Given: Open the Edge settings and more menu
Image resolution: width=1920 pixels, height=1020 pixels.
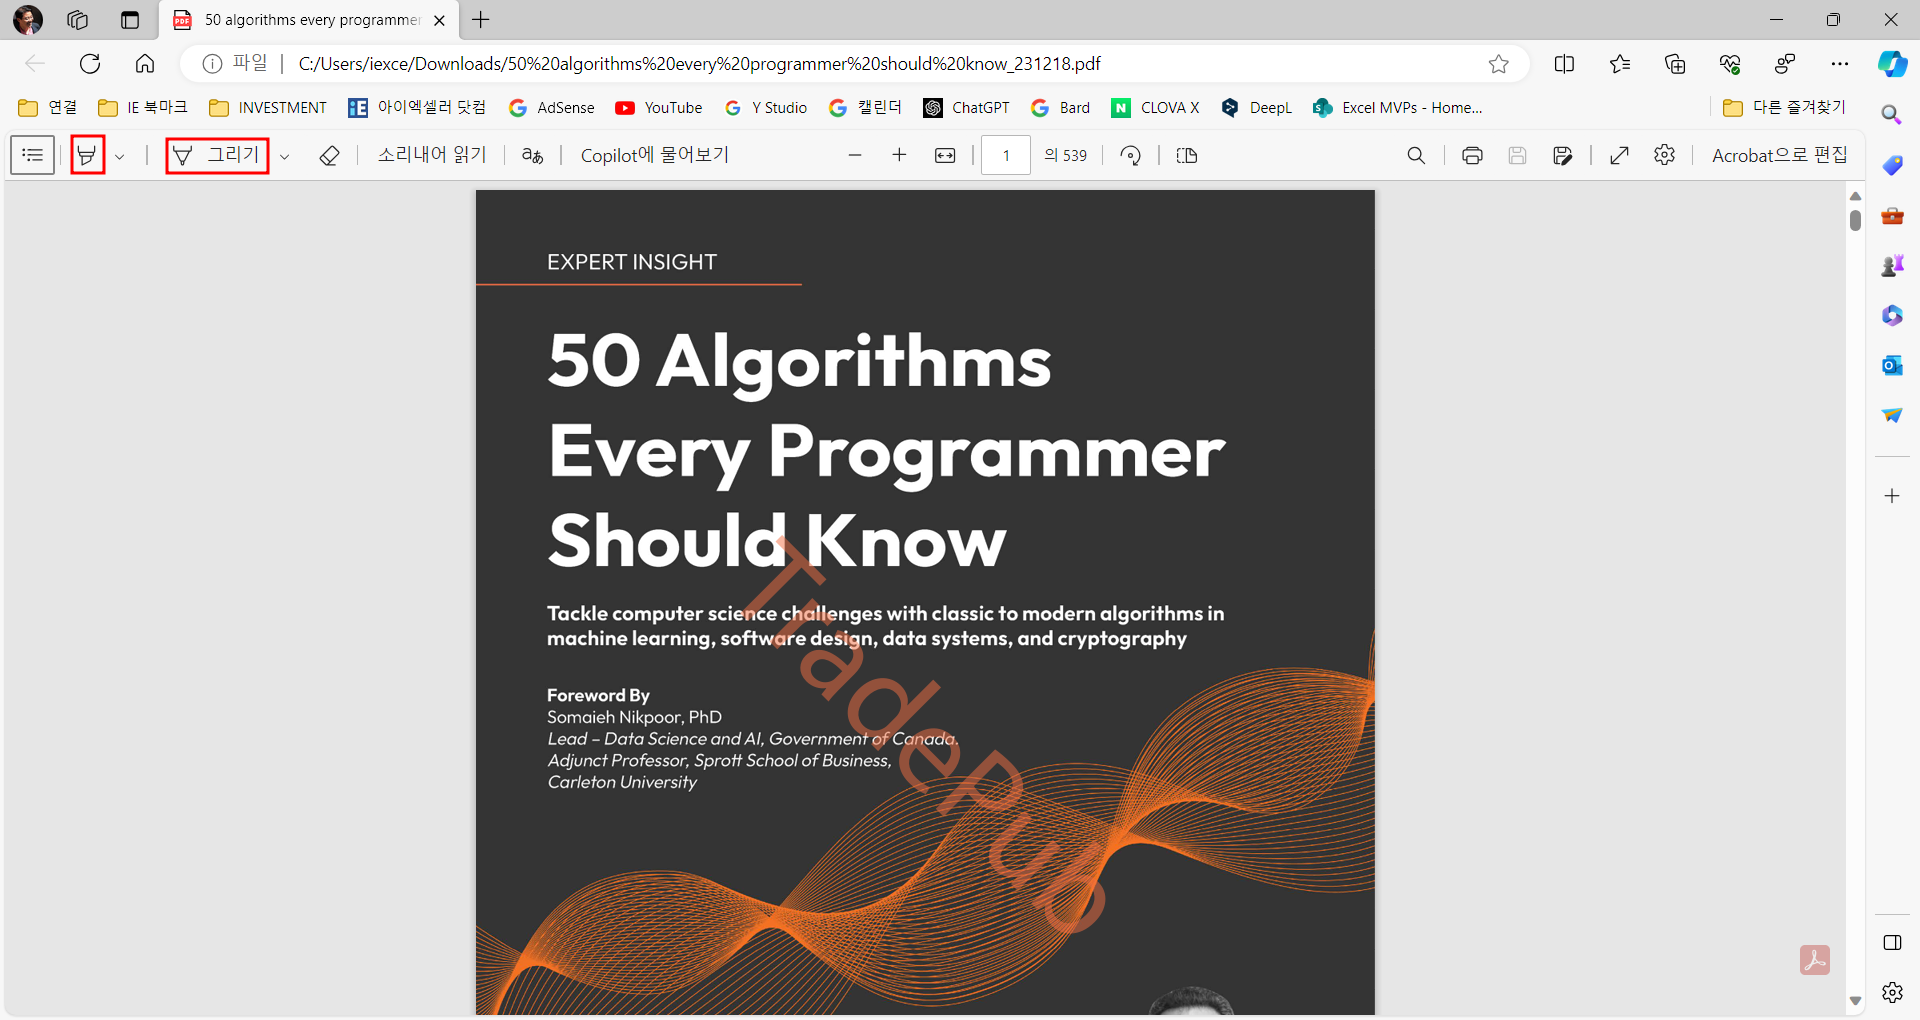Looking at the screenshot, I should pyautogui.click(x=1840, y=64).
